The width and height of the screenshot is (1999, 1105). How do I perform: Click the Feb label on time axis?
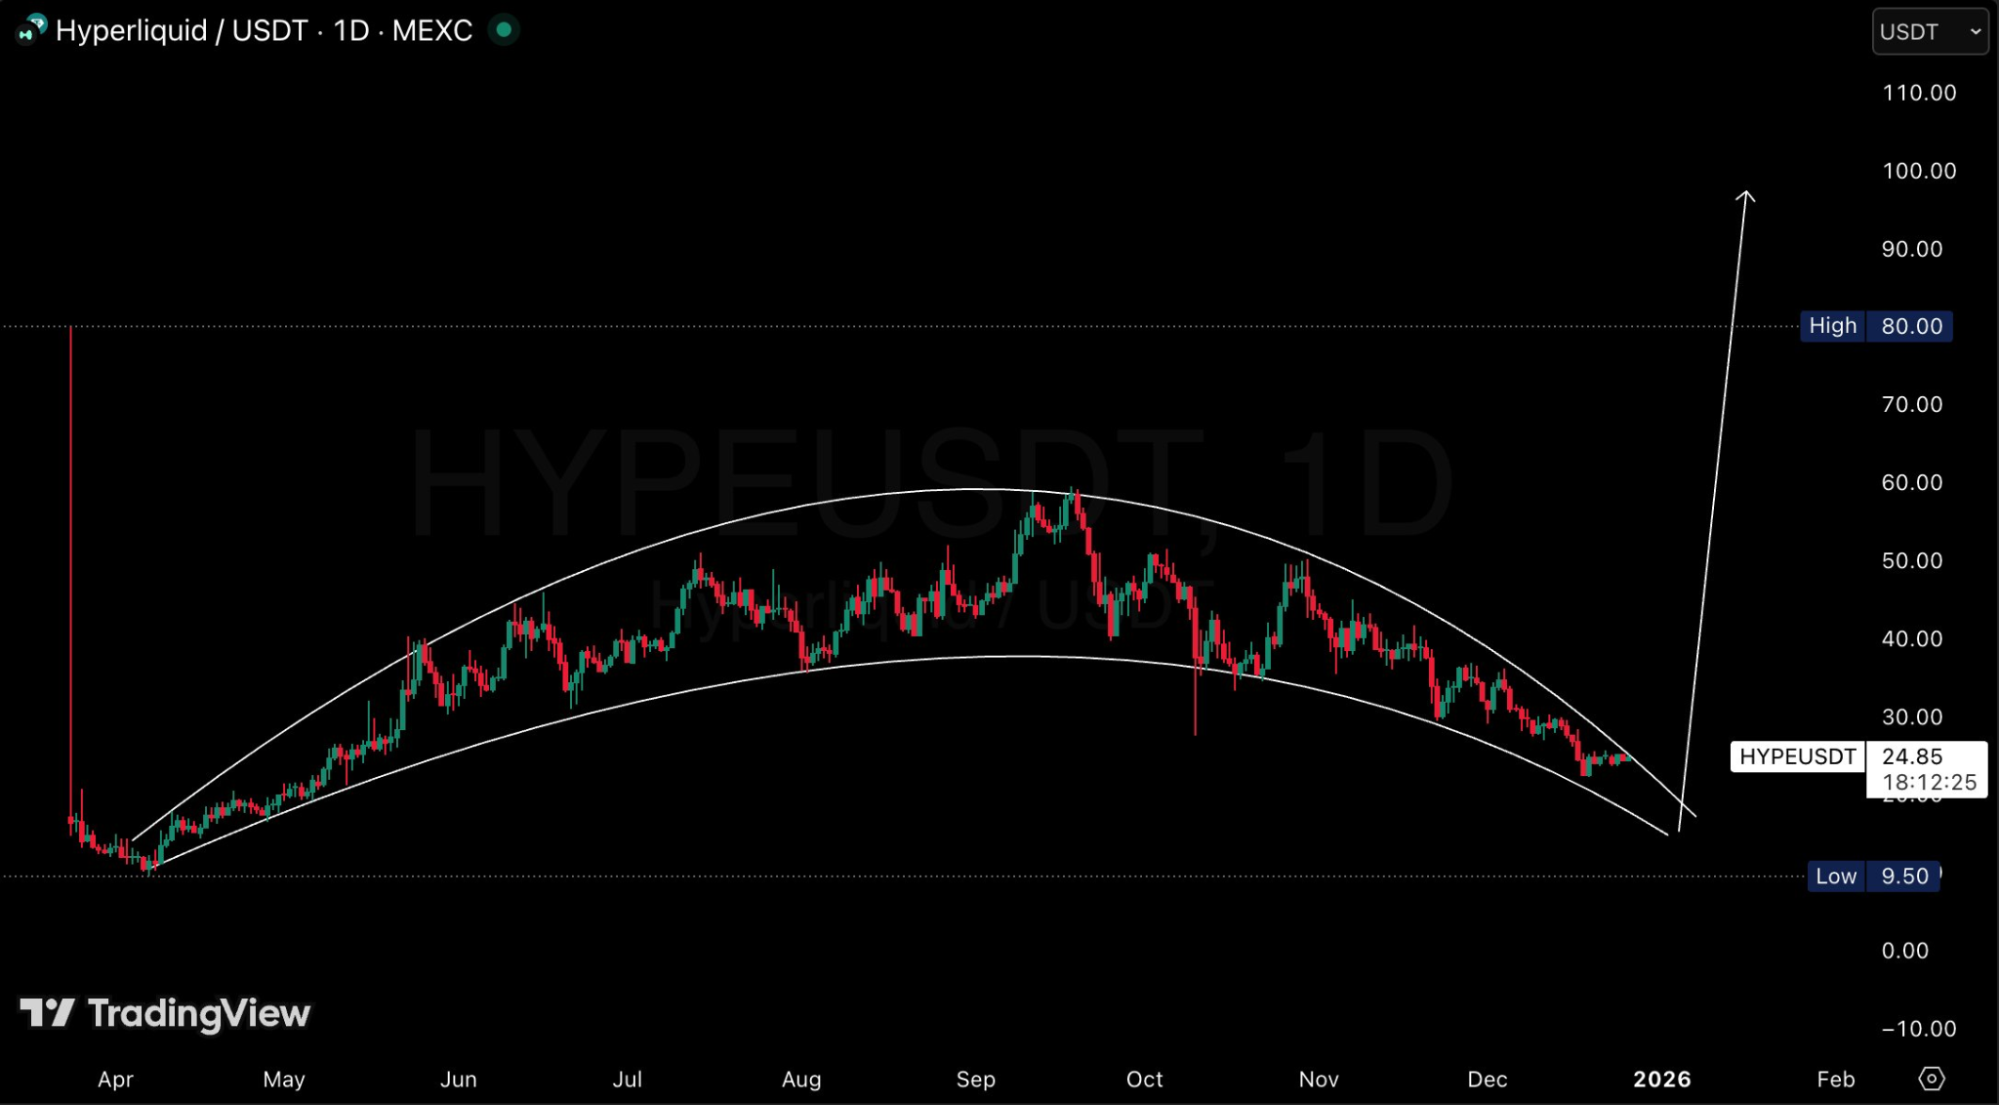(x=1835, y=1079)
